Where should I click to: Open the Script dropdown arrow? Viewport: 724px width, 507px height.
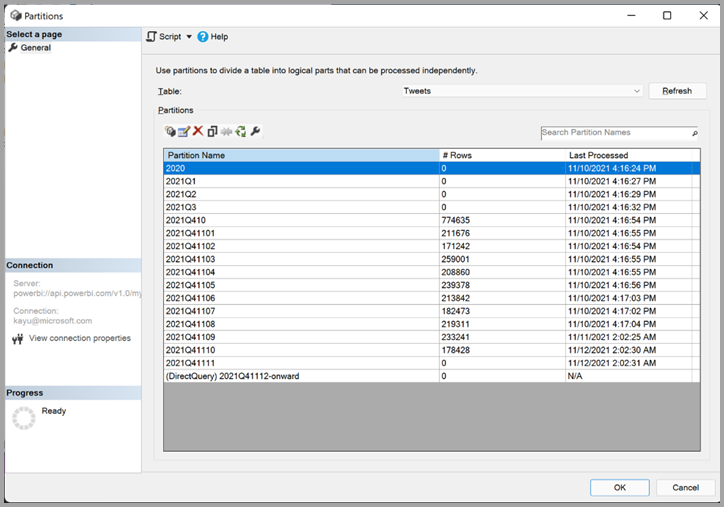click(x=189, y=37)
